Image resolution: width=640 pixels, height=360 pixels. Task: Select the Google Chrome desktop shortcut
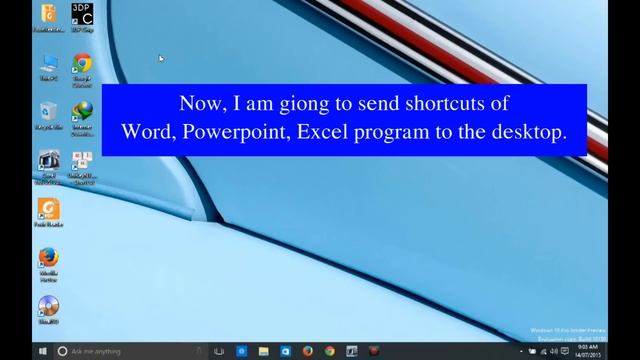(x=82, y=69)
